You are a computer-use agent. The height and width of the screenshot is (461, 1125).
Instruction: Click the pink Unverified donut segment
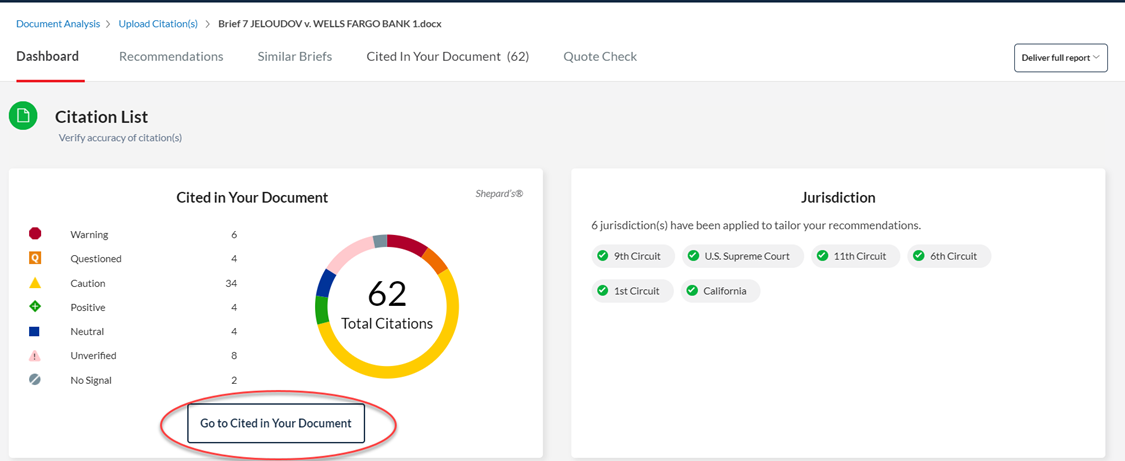tap(349, 252)
